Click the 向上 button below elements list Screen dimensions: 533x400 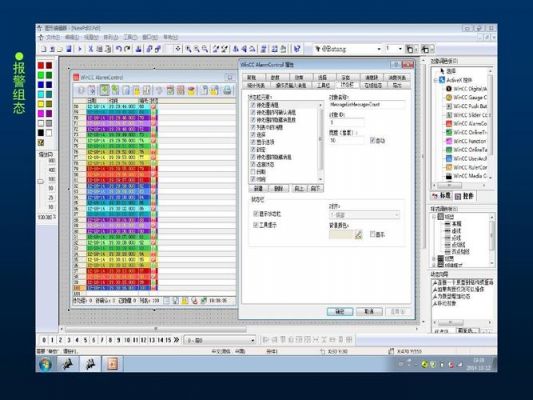(x=299, y=189)
